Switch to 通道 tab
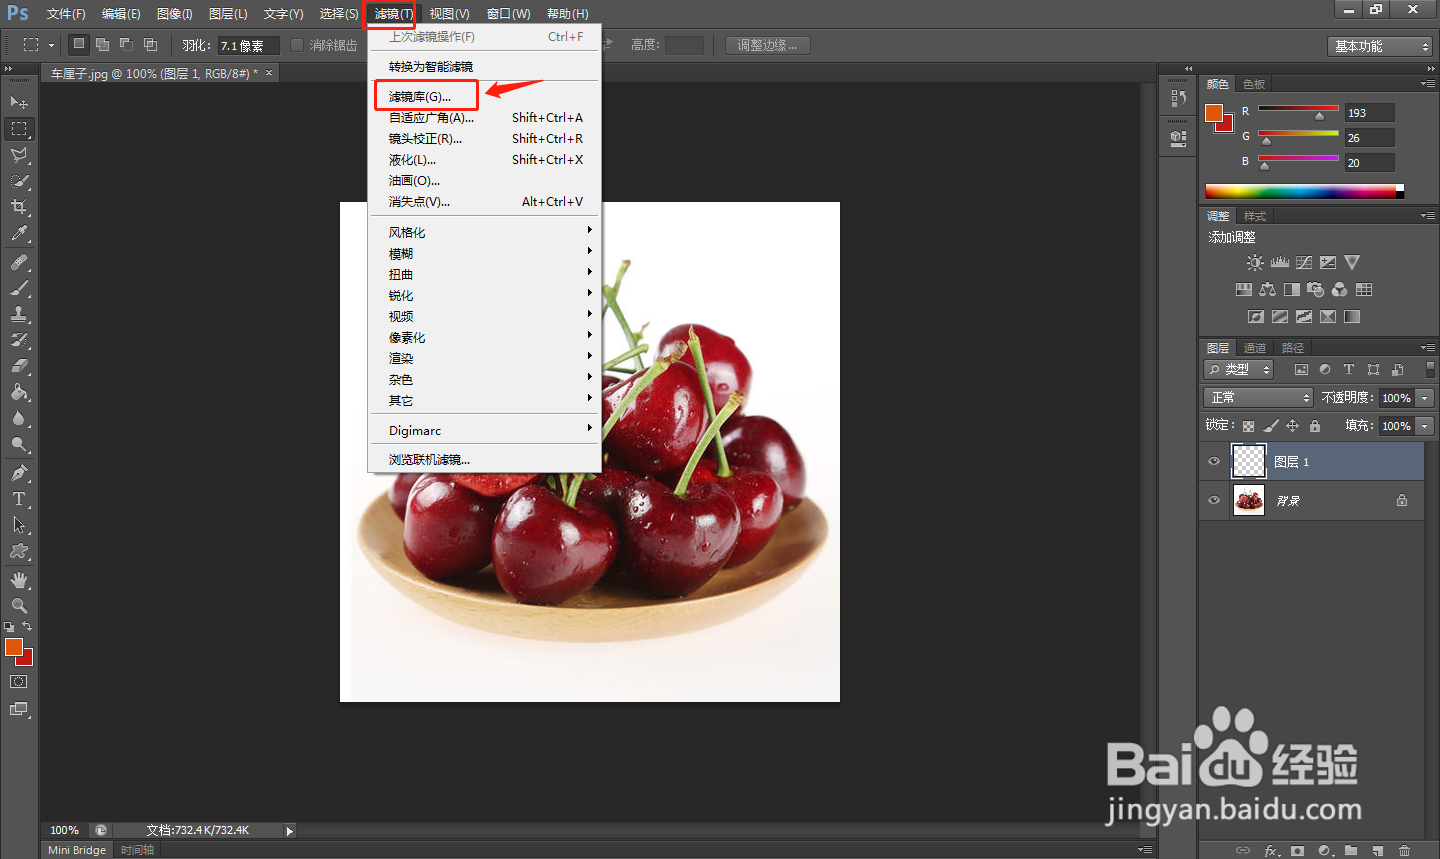Viewport: 1440px width, 859px height. coord(1255,348)
